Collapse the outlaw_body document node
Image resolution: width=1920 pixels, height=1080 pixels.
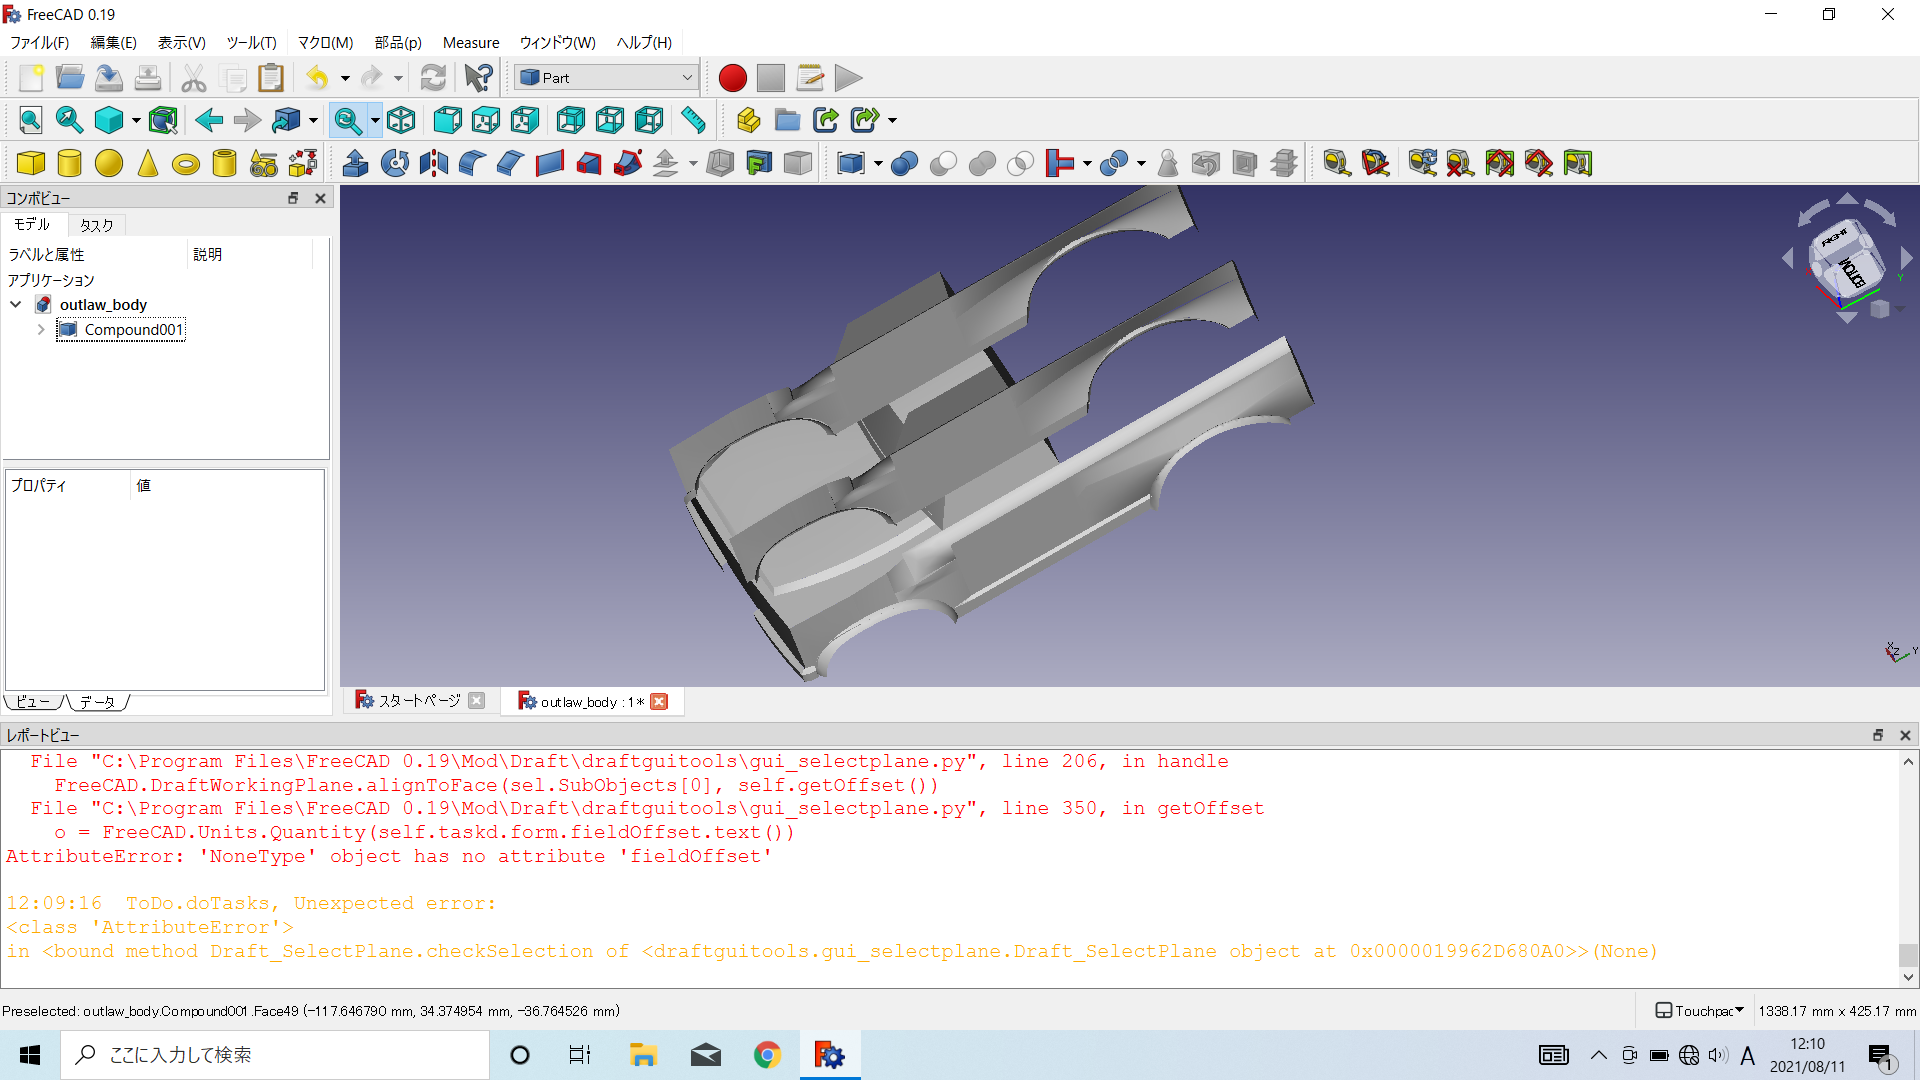16,304
